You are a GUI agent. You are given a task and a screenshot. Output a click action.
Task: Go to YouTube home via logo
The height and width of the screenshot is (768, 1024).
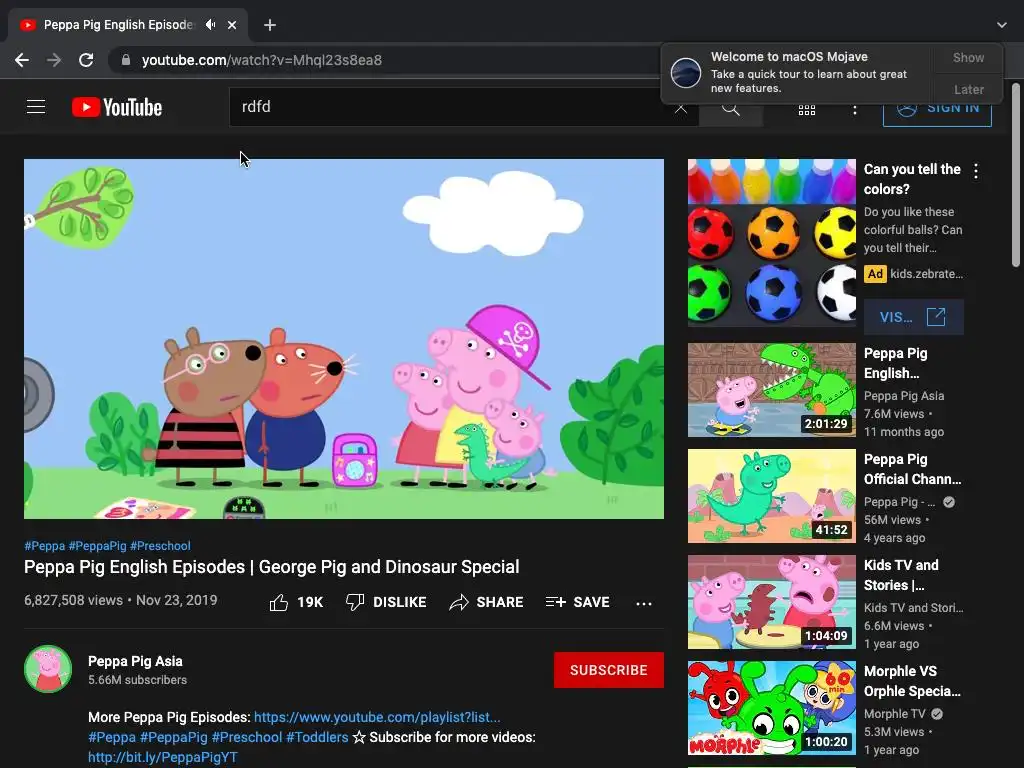(117, 107)
